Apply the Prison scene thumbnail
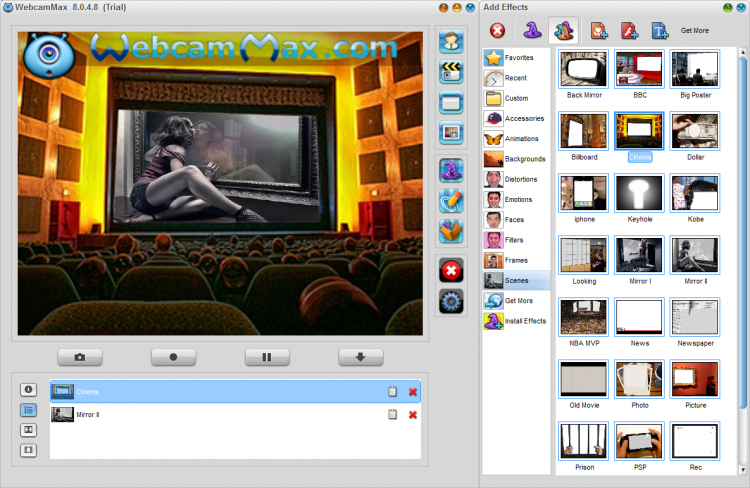 [x=584, y=441]
